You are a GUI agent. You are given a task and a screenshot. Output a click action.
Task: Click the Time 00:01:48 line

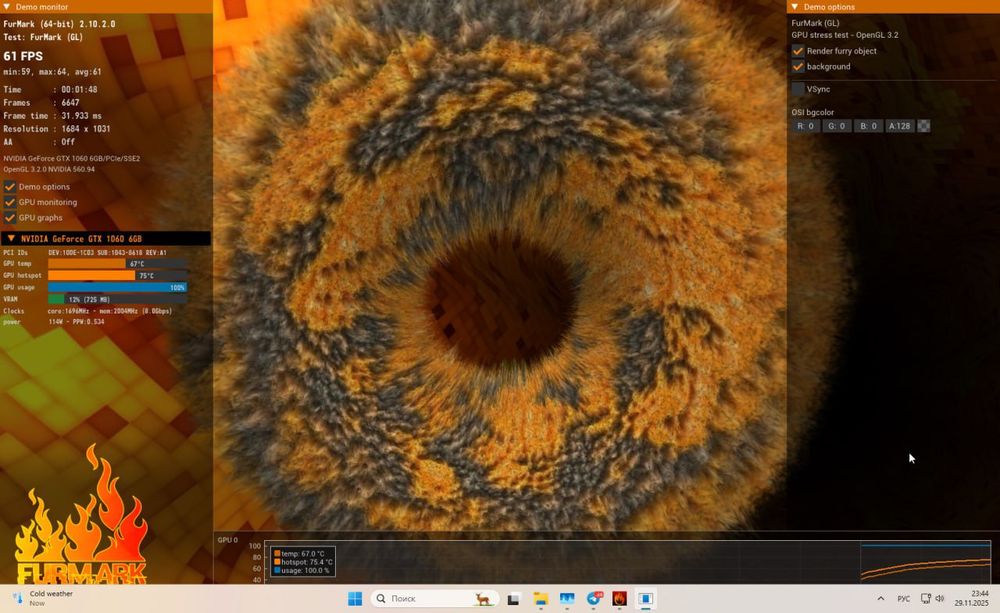pos(50,90)
